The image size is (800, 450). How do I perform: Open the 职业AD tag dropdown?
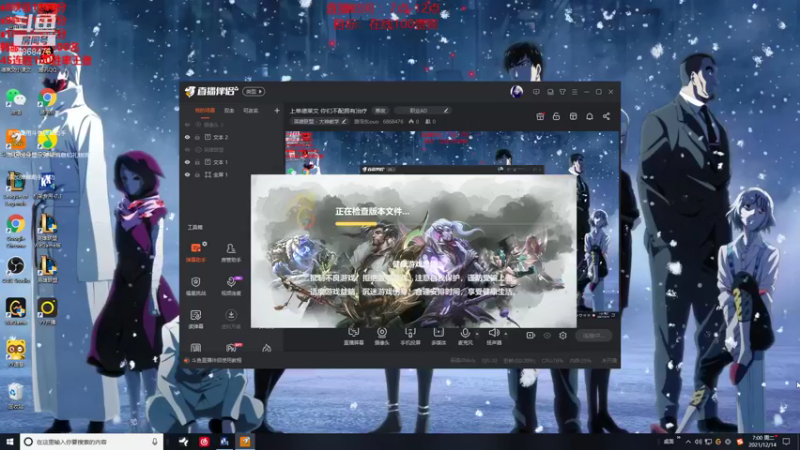click(422, 110)
